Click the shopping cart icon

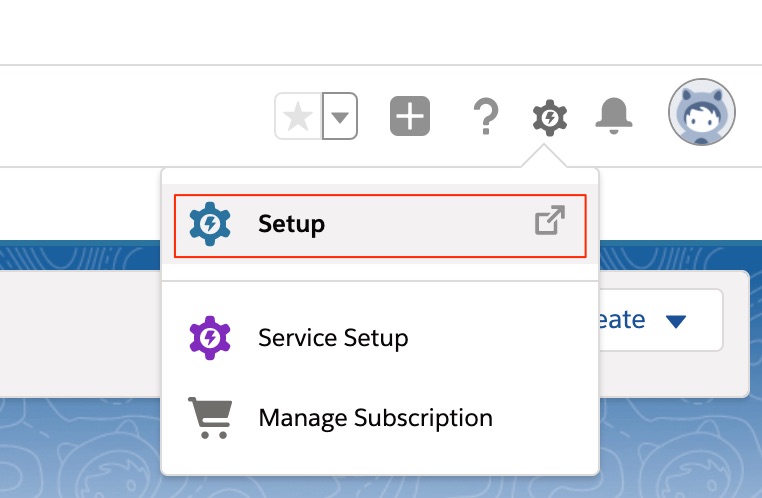(210, 417)
